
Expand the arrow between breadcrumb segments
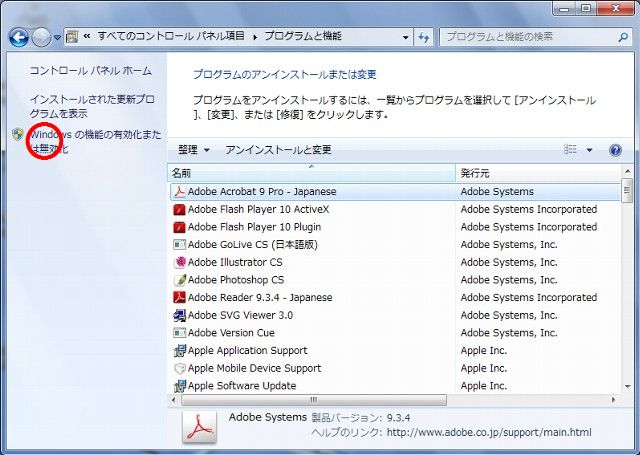255,37
